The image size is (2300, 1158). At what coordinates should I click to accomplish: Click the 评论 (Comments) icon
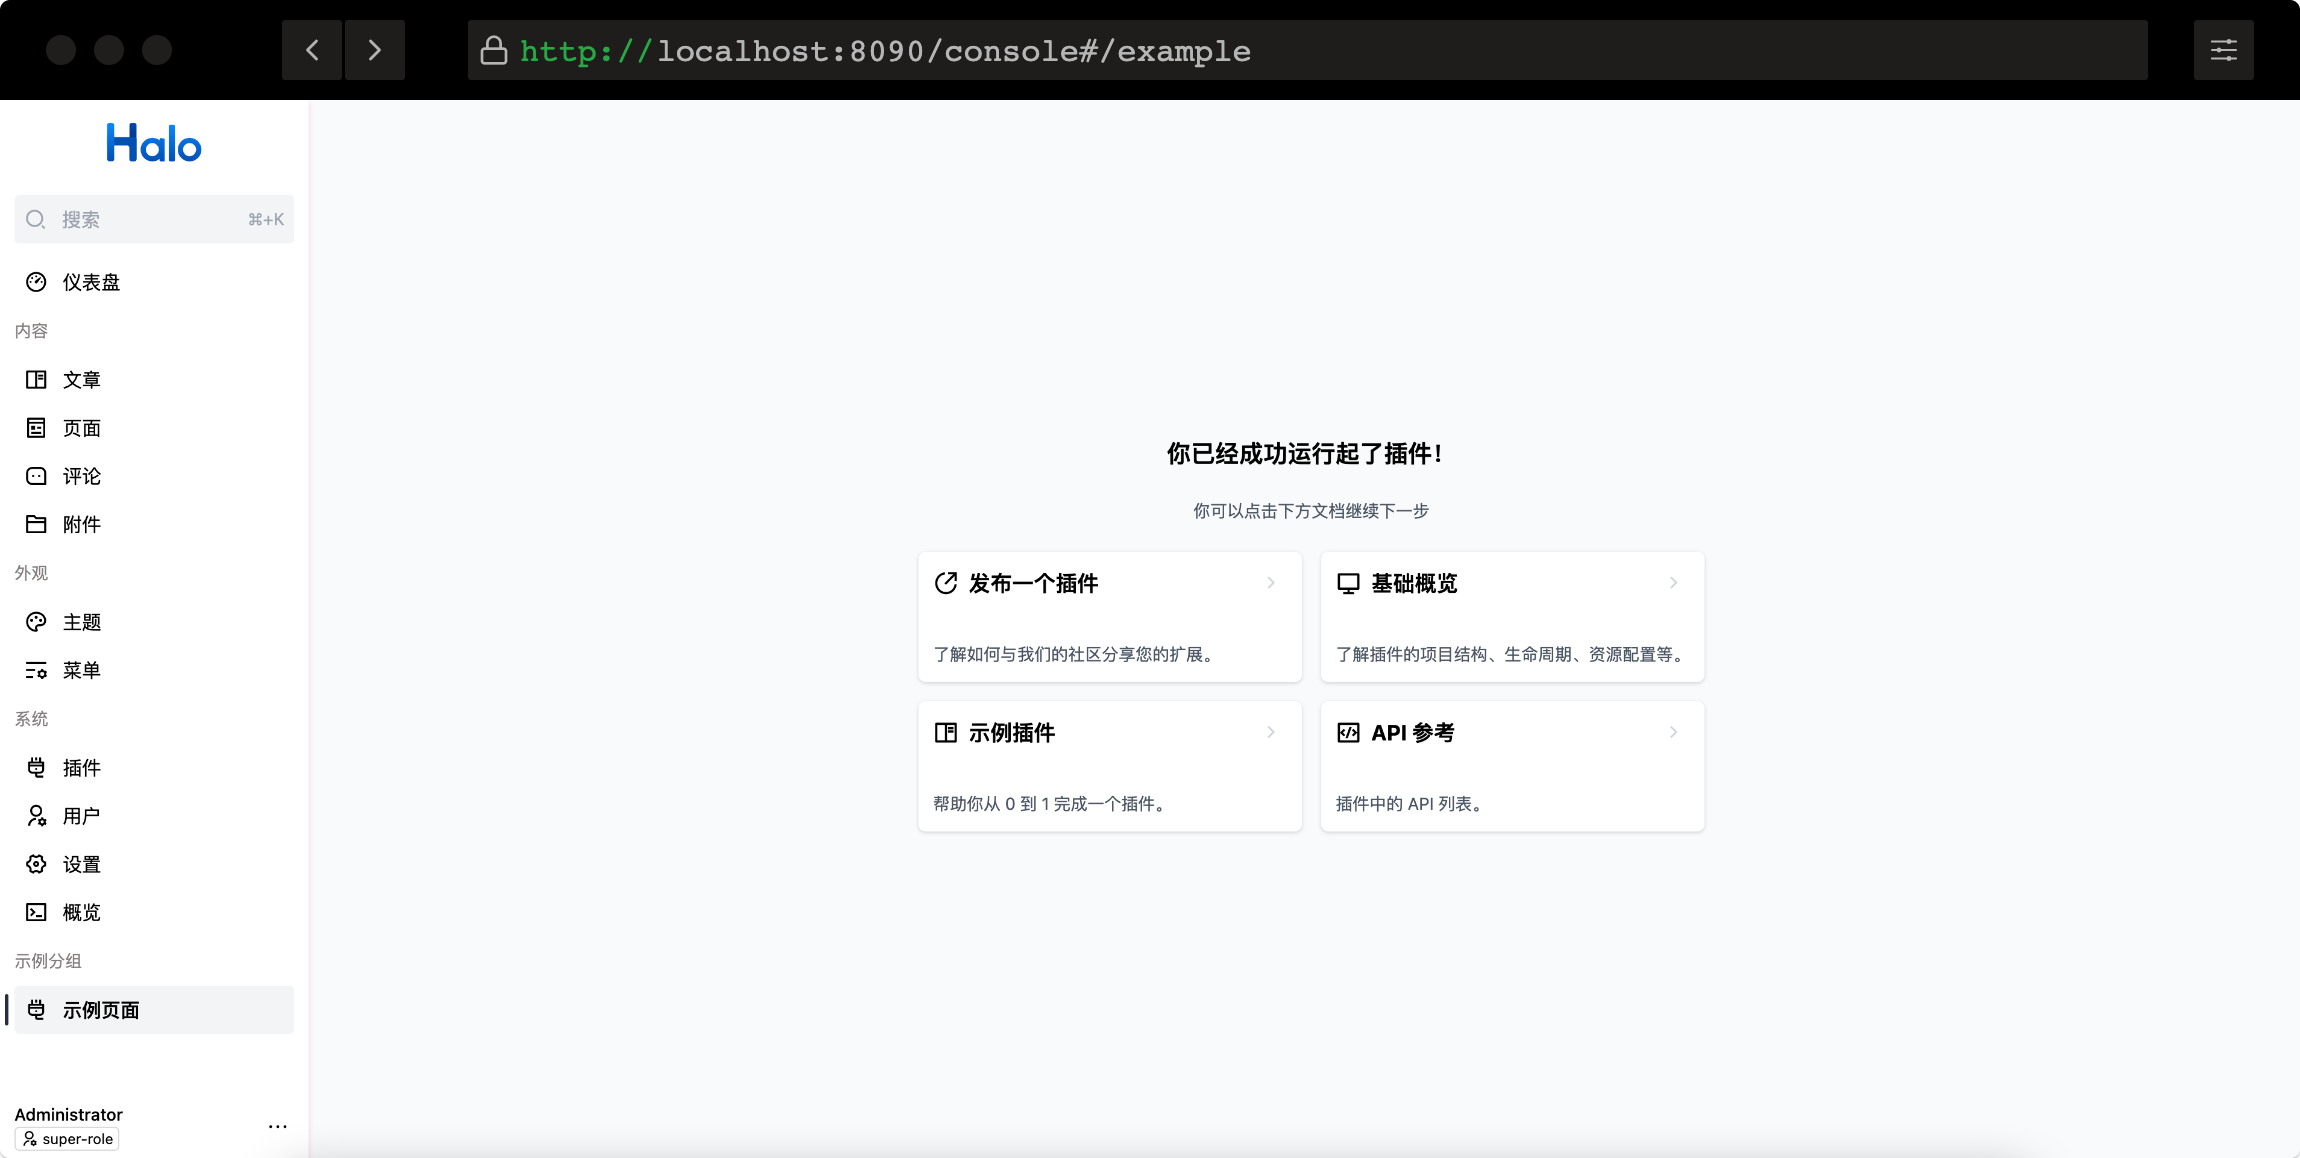[x=36, y=476]
